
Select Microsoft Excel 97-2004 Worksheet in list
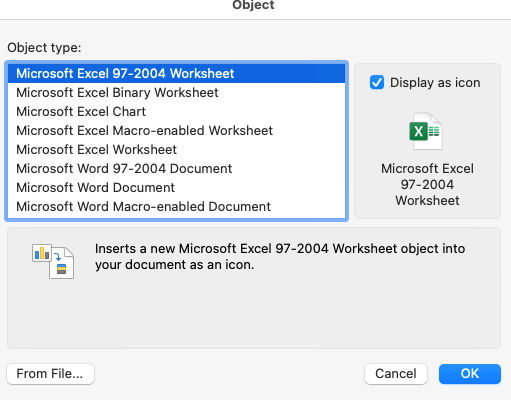pyautogui.click(x=176, y=73)
